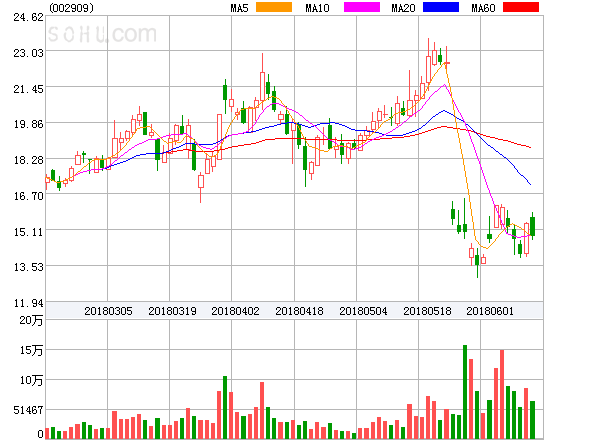The image size is (600, 440).
Task: Click the 10万 volume axis label
Action: click(31, 380)
